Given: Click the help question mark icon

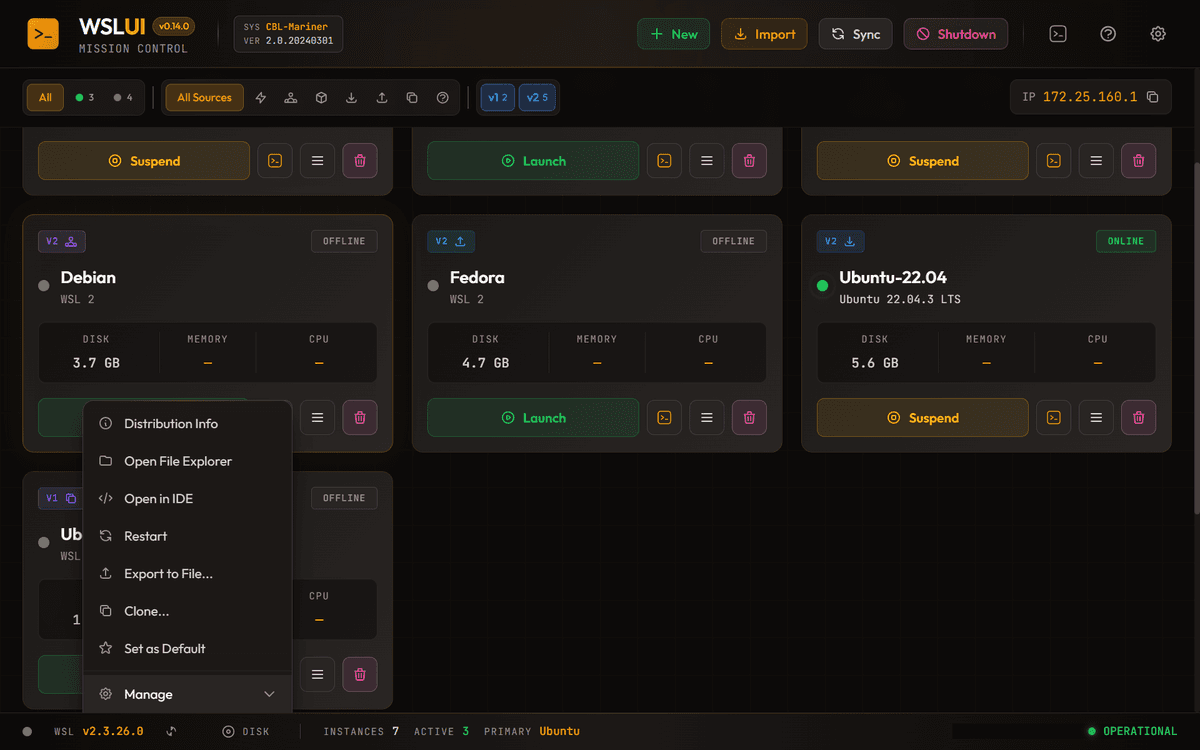Looking at the screenshot, I should 1108,33.
